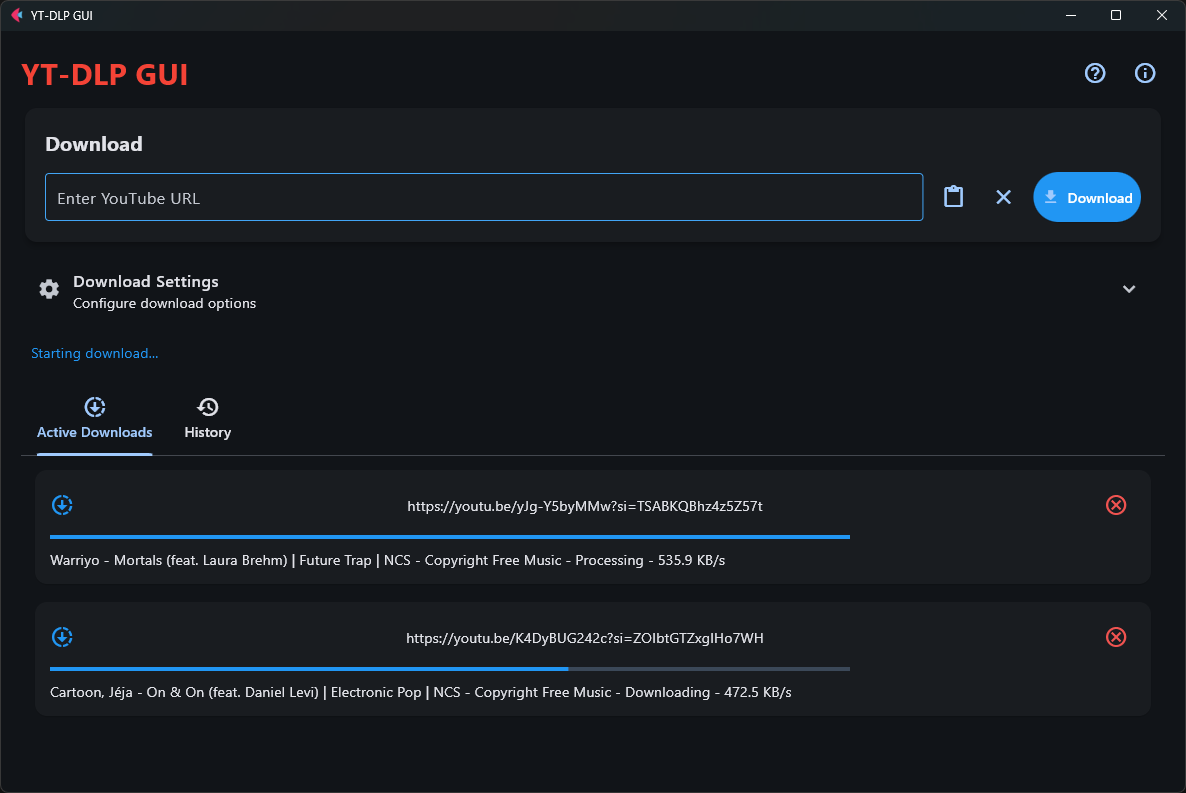Click the Download Settings gear icon
The image size is (1186, 793).
(48, 288)
